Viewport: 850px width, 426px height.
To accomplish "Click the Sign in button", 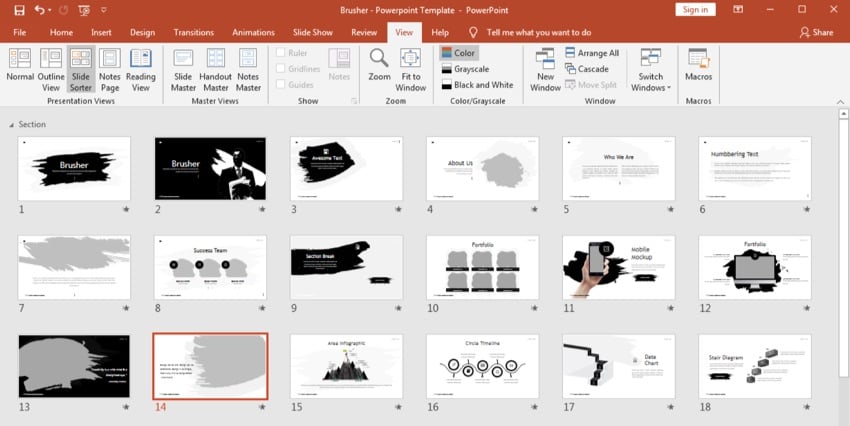I will click(693, 9).
